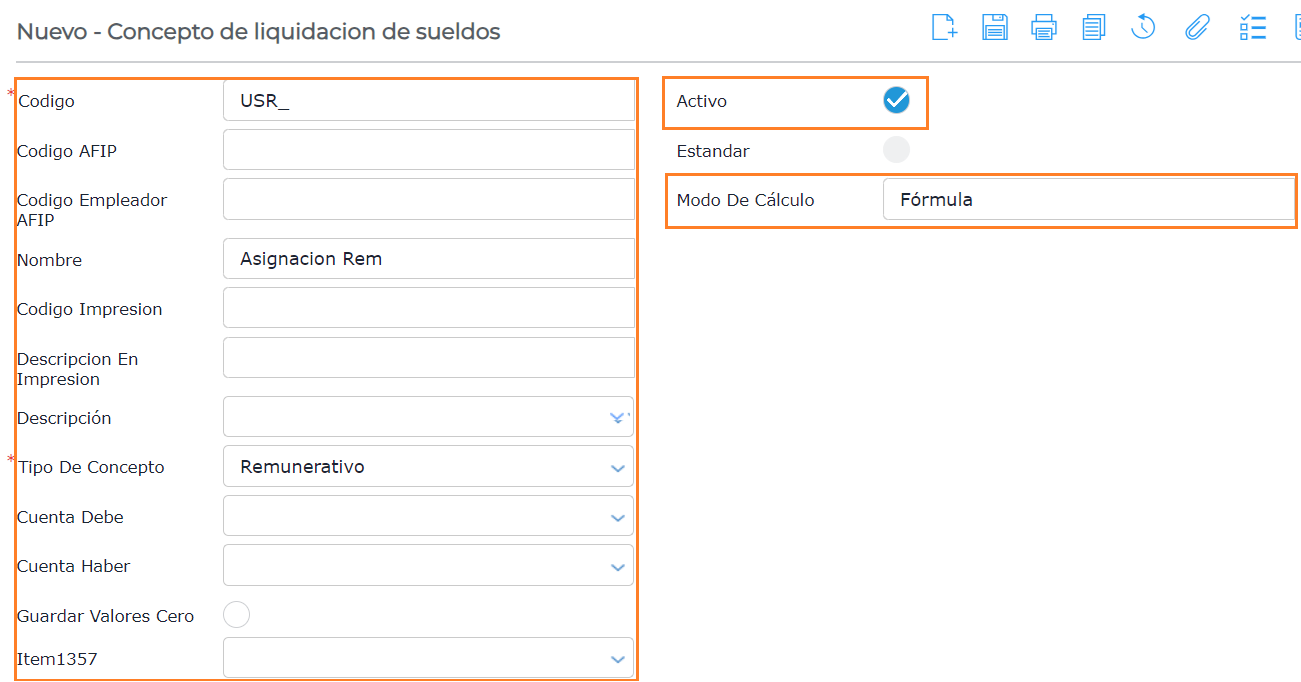This screenshot has width=1301, height=682.
Task: Enable Guardar Valores Cero option
Action: click(236, 615)
